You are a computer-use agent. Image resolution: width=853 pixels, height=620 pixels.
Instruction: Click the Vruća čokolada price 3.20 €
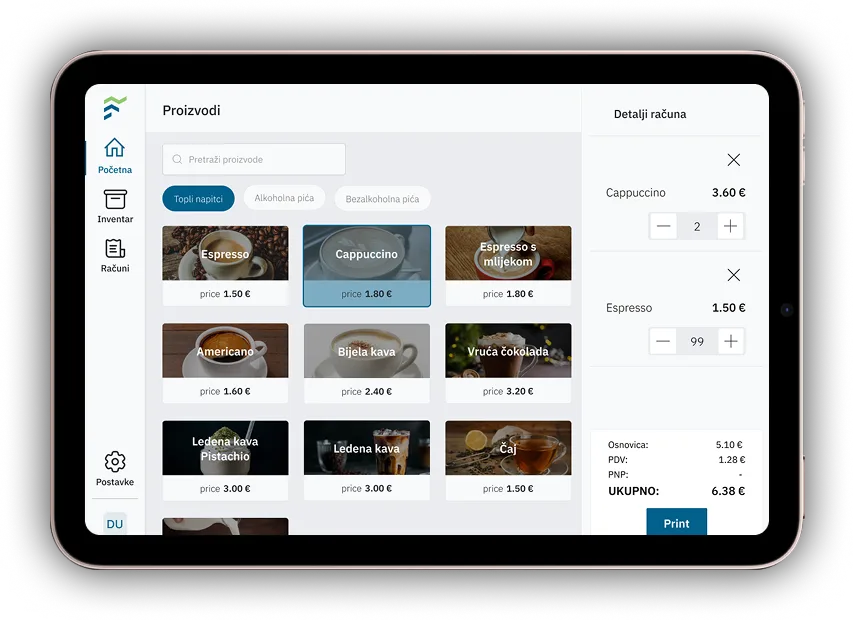[520, 392]
